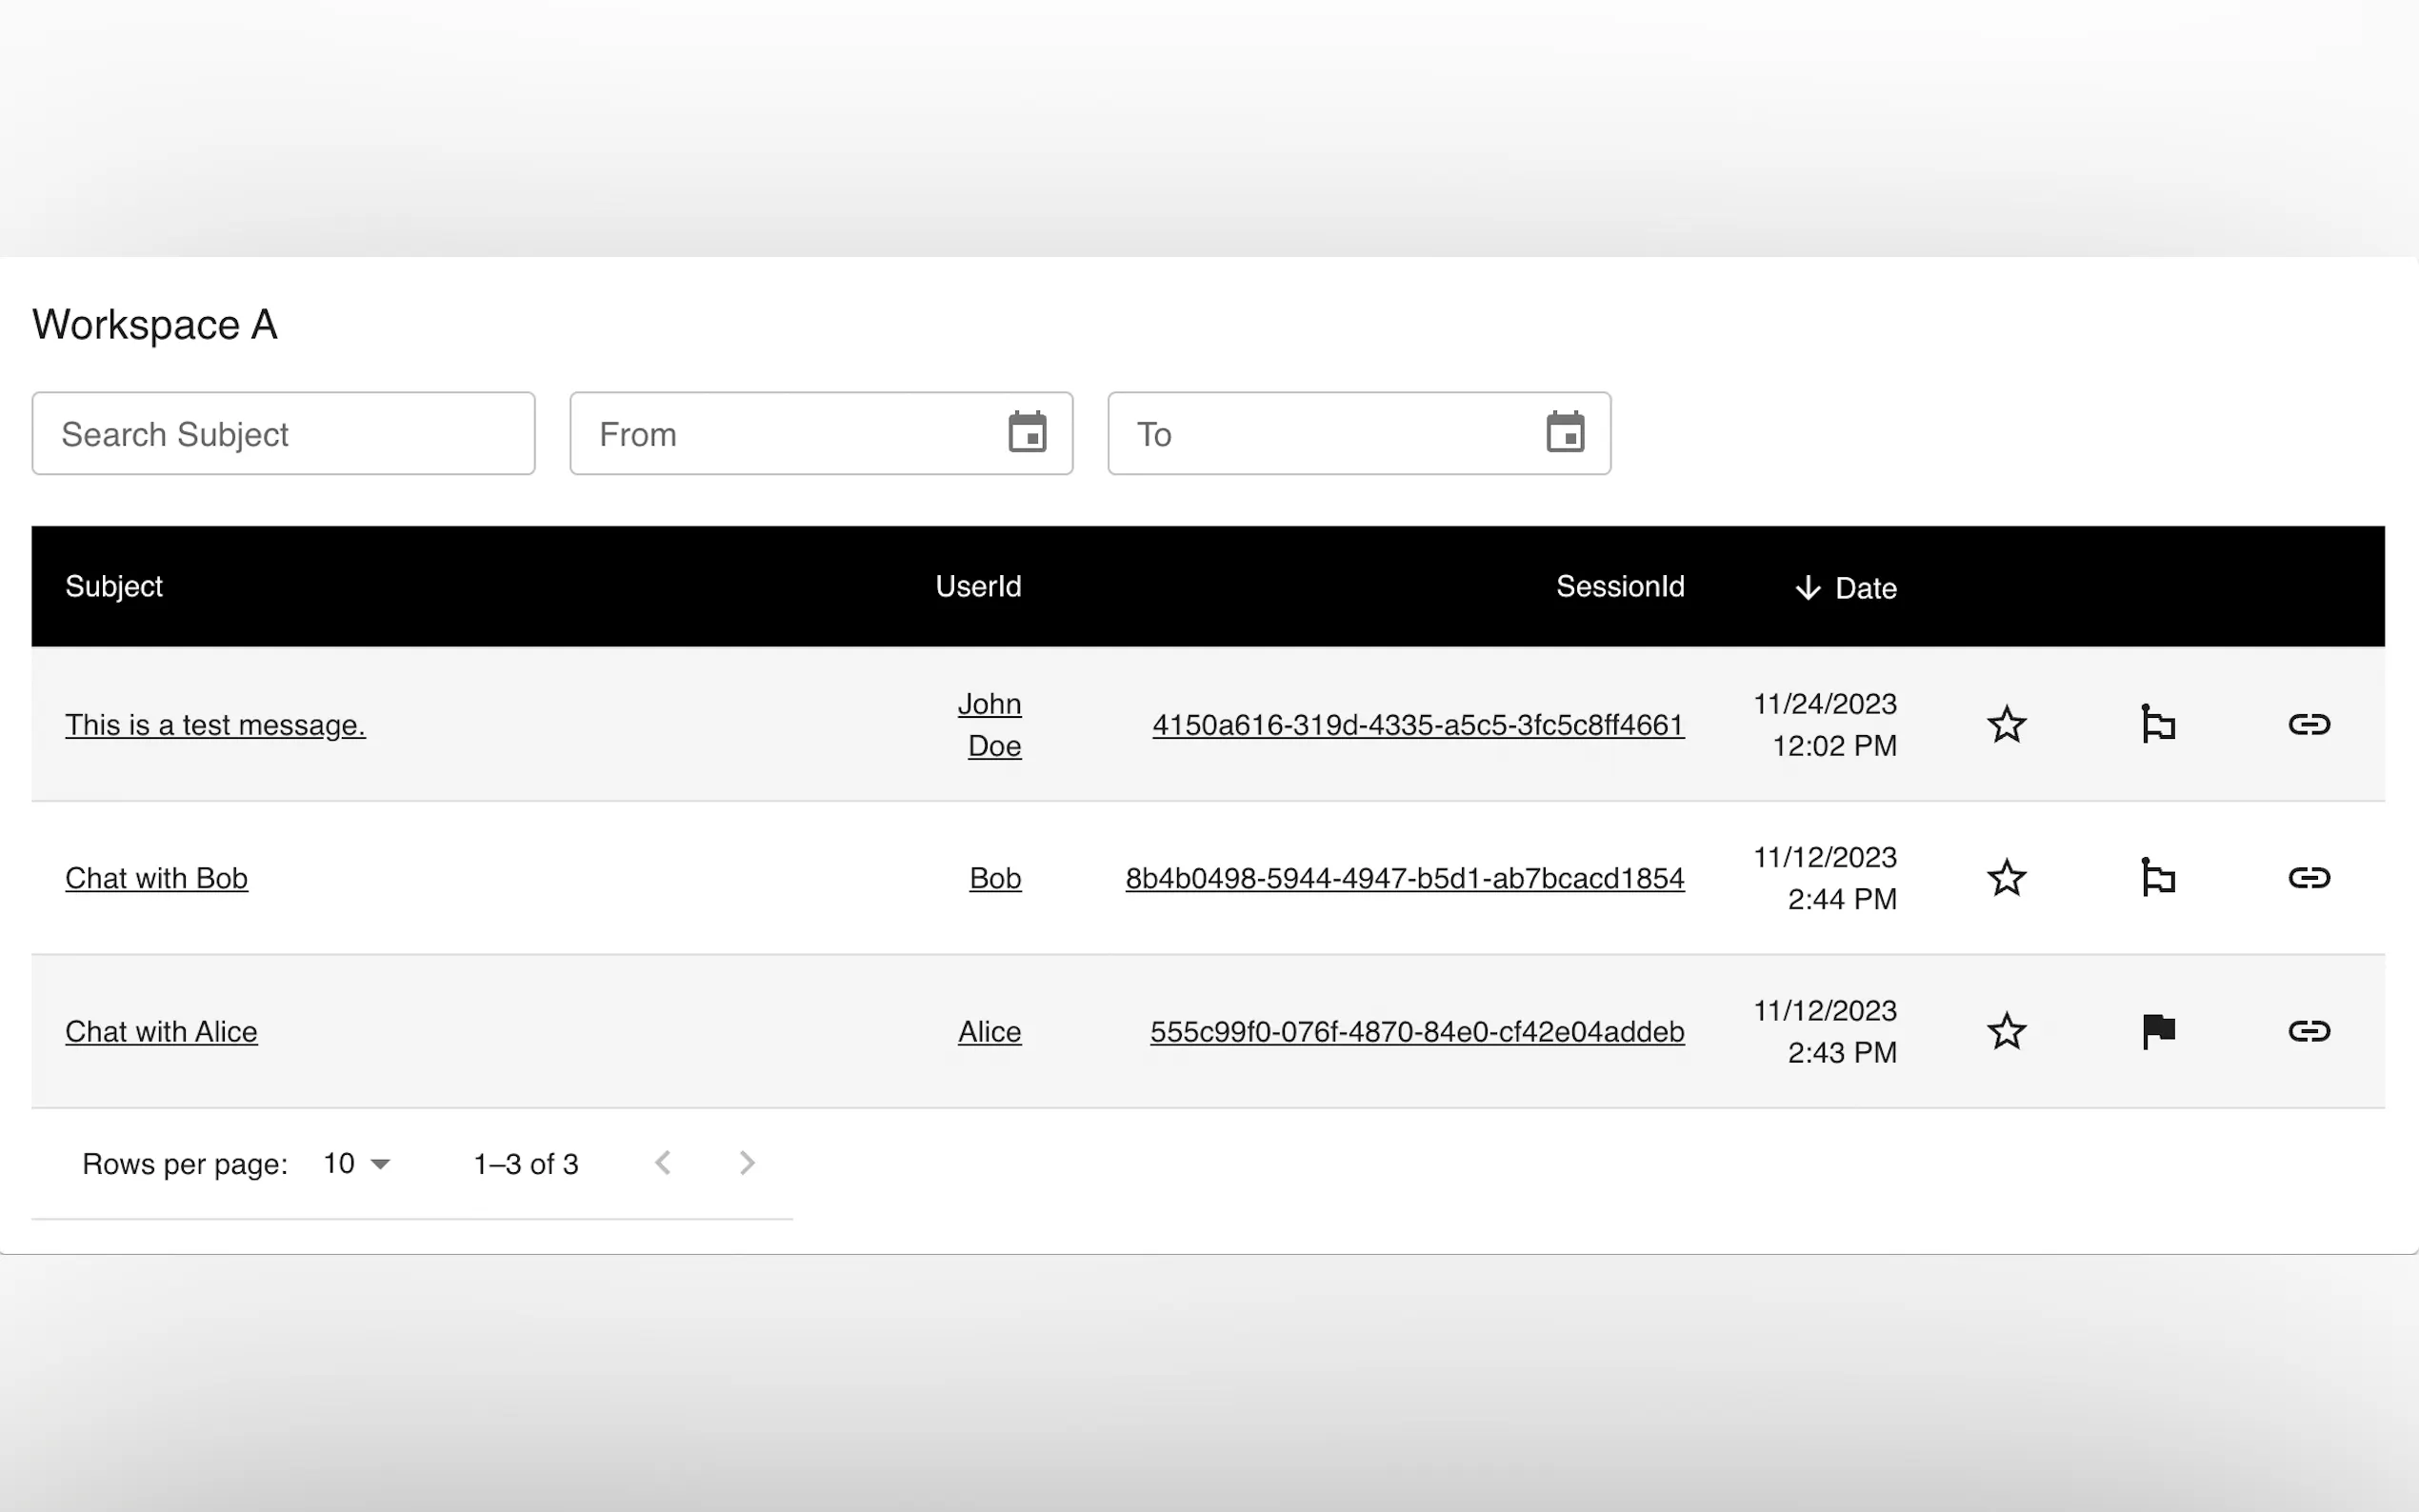Copy link for the test message row
This screenshot has width=2419, height=1512.
[x=2309, y=724]
